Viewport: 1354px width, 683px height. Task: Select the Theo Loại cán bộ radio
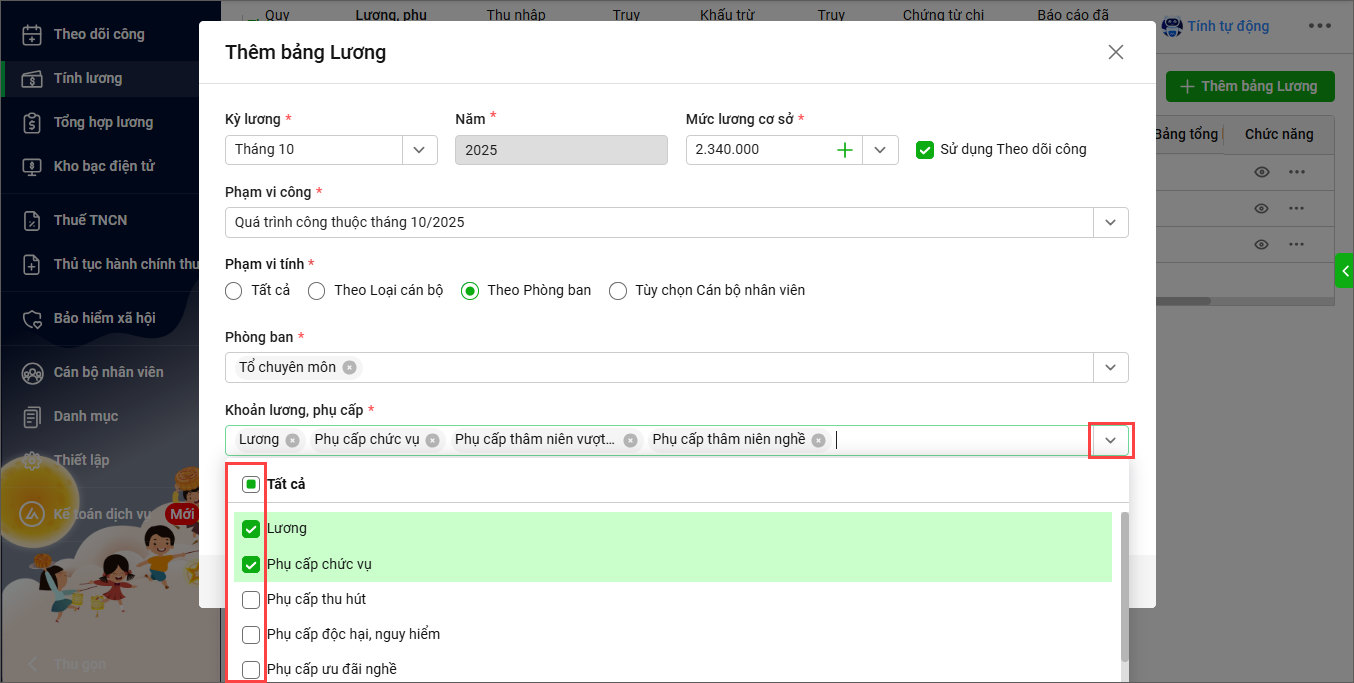pyautogui.click(x=317, y=291)
